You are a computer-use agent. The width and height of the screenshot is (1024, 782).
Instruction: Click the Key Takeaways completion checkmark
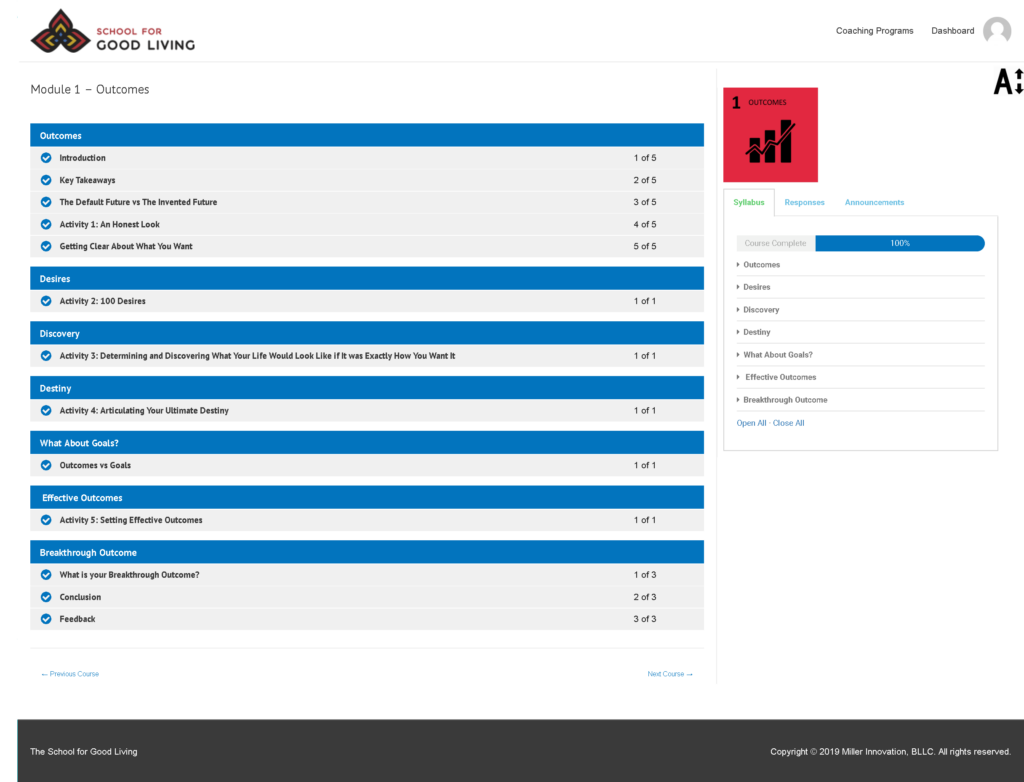46,180
